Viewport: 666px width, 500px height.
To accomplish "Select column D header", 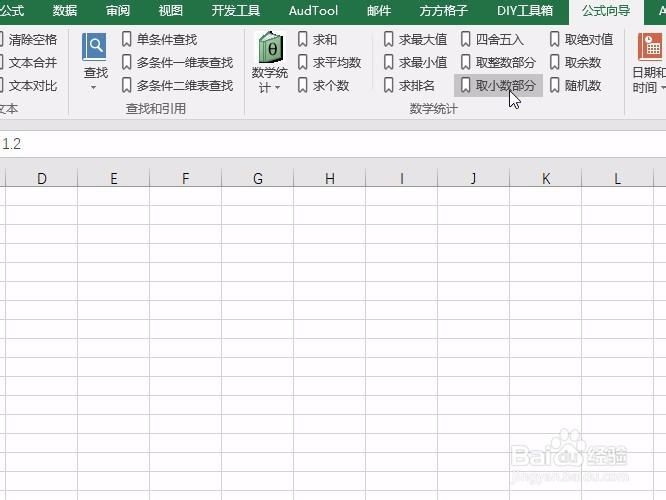I will [x=42, y=178].
